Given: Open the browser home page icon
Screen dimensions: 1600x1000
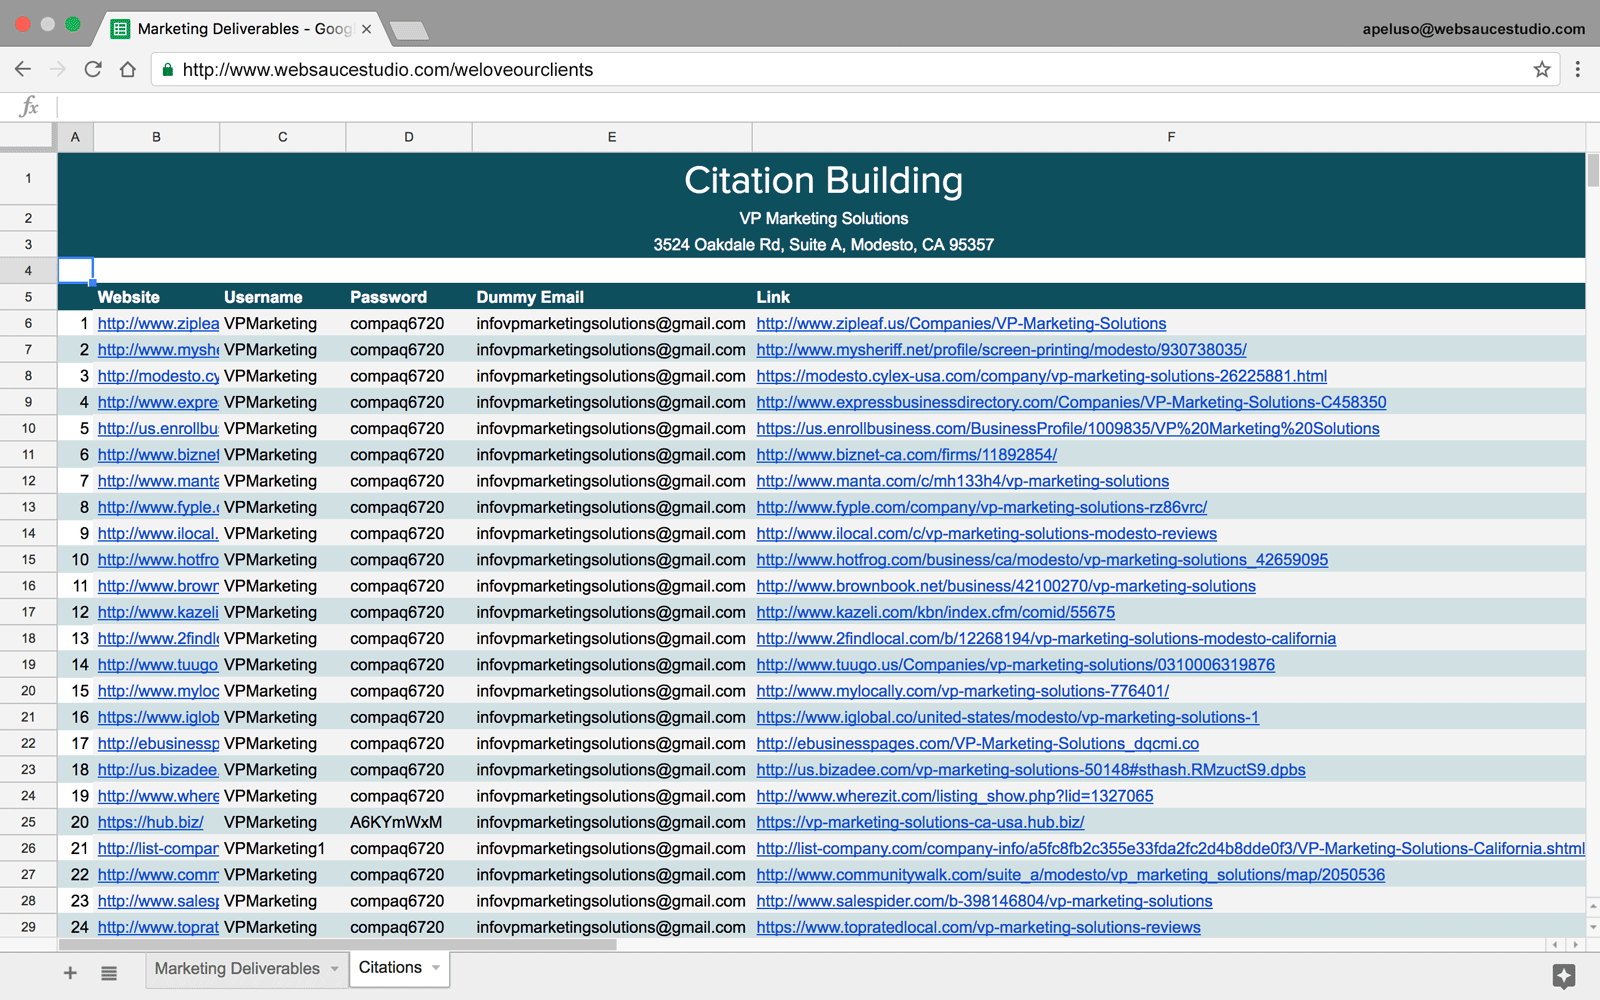Looking at the screenshot, I should pyautogui.click(x=128, y=69).
